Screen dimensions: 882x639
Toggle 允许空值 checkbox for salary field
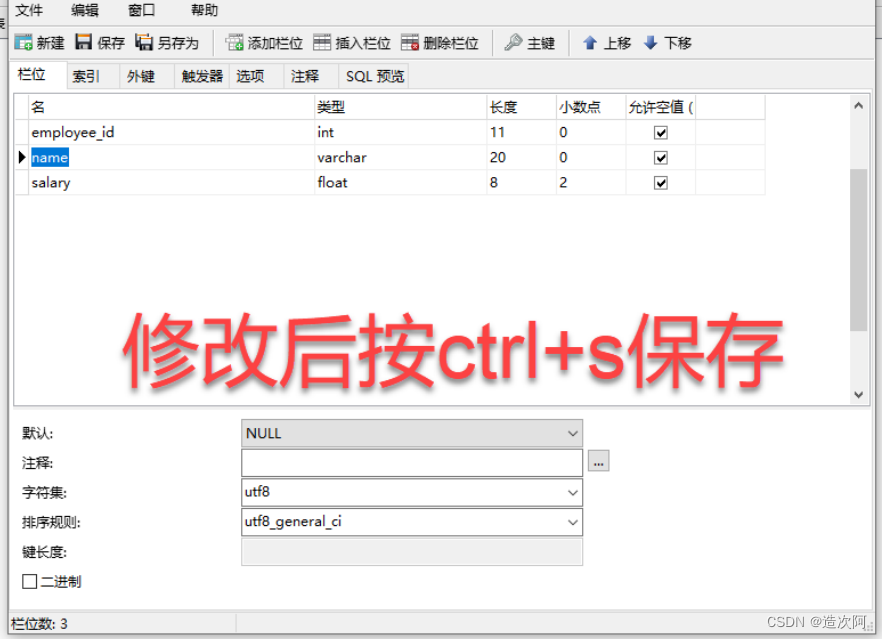point(659,182)
